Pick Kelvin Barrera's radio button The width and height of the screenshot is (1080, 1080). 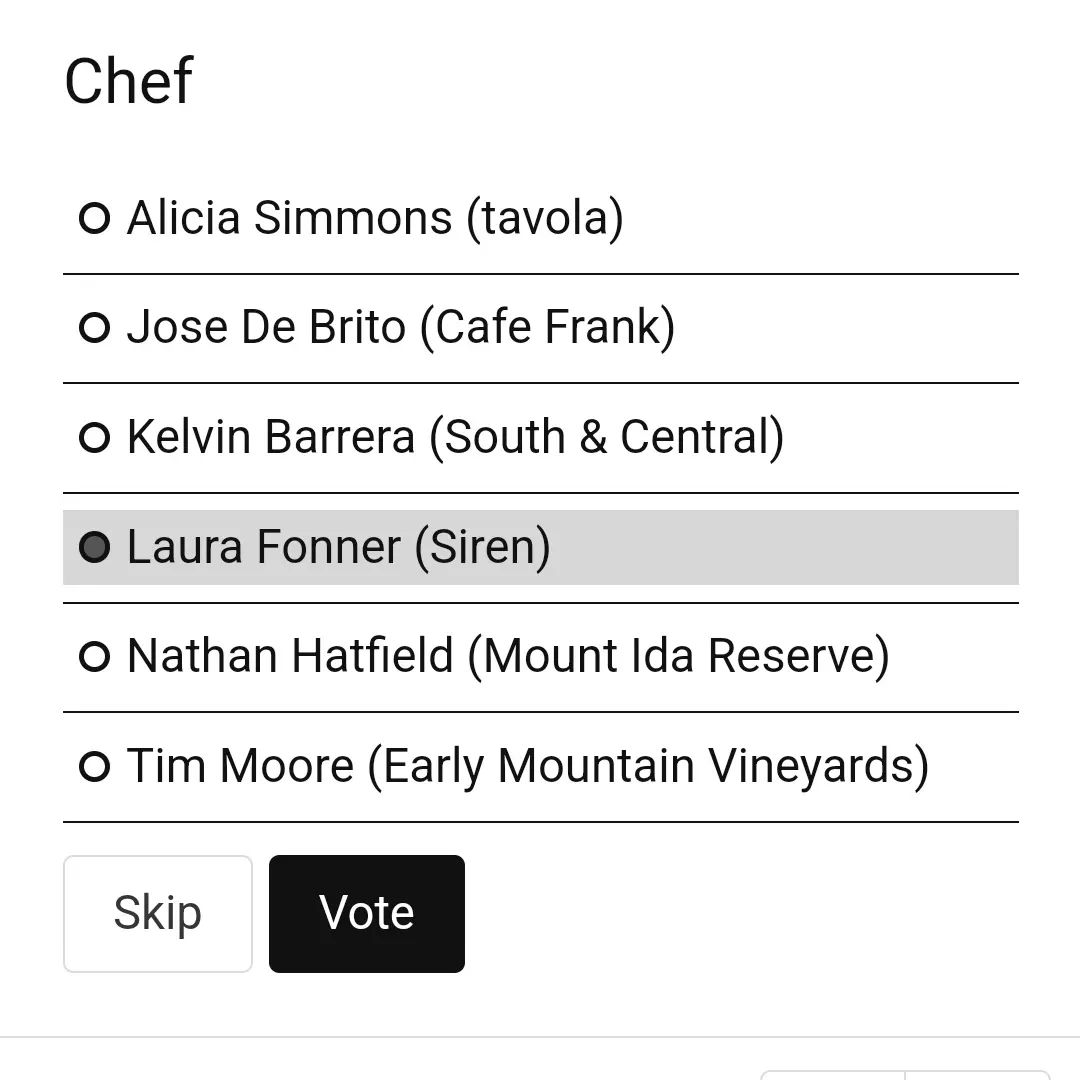(x=94, y=437)
